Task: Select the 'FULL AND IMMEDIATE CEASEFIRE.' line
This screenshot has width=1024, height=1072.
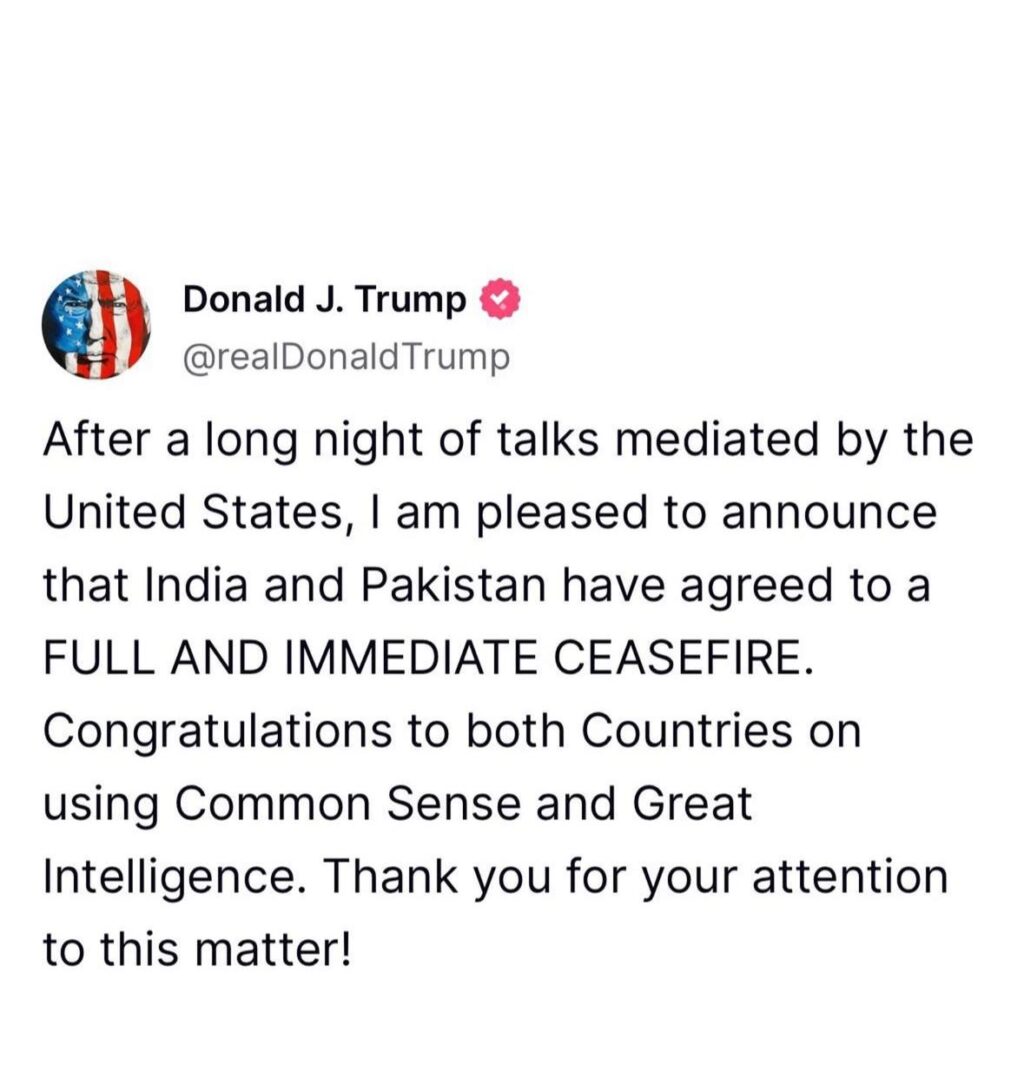Action: tap(429, 657)
